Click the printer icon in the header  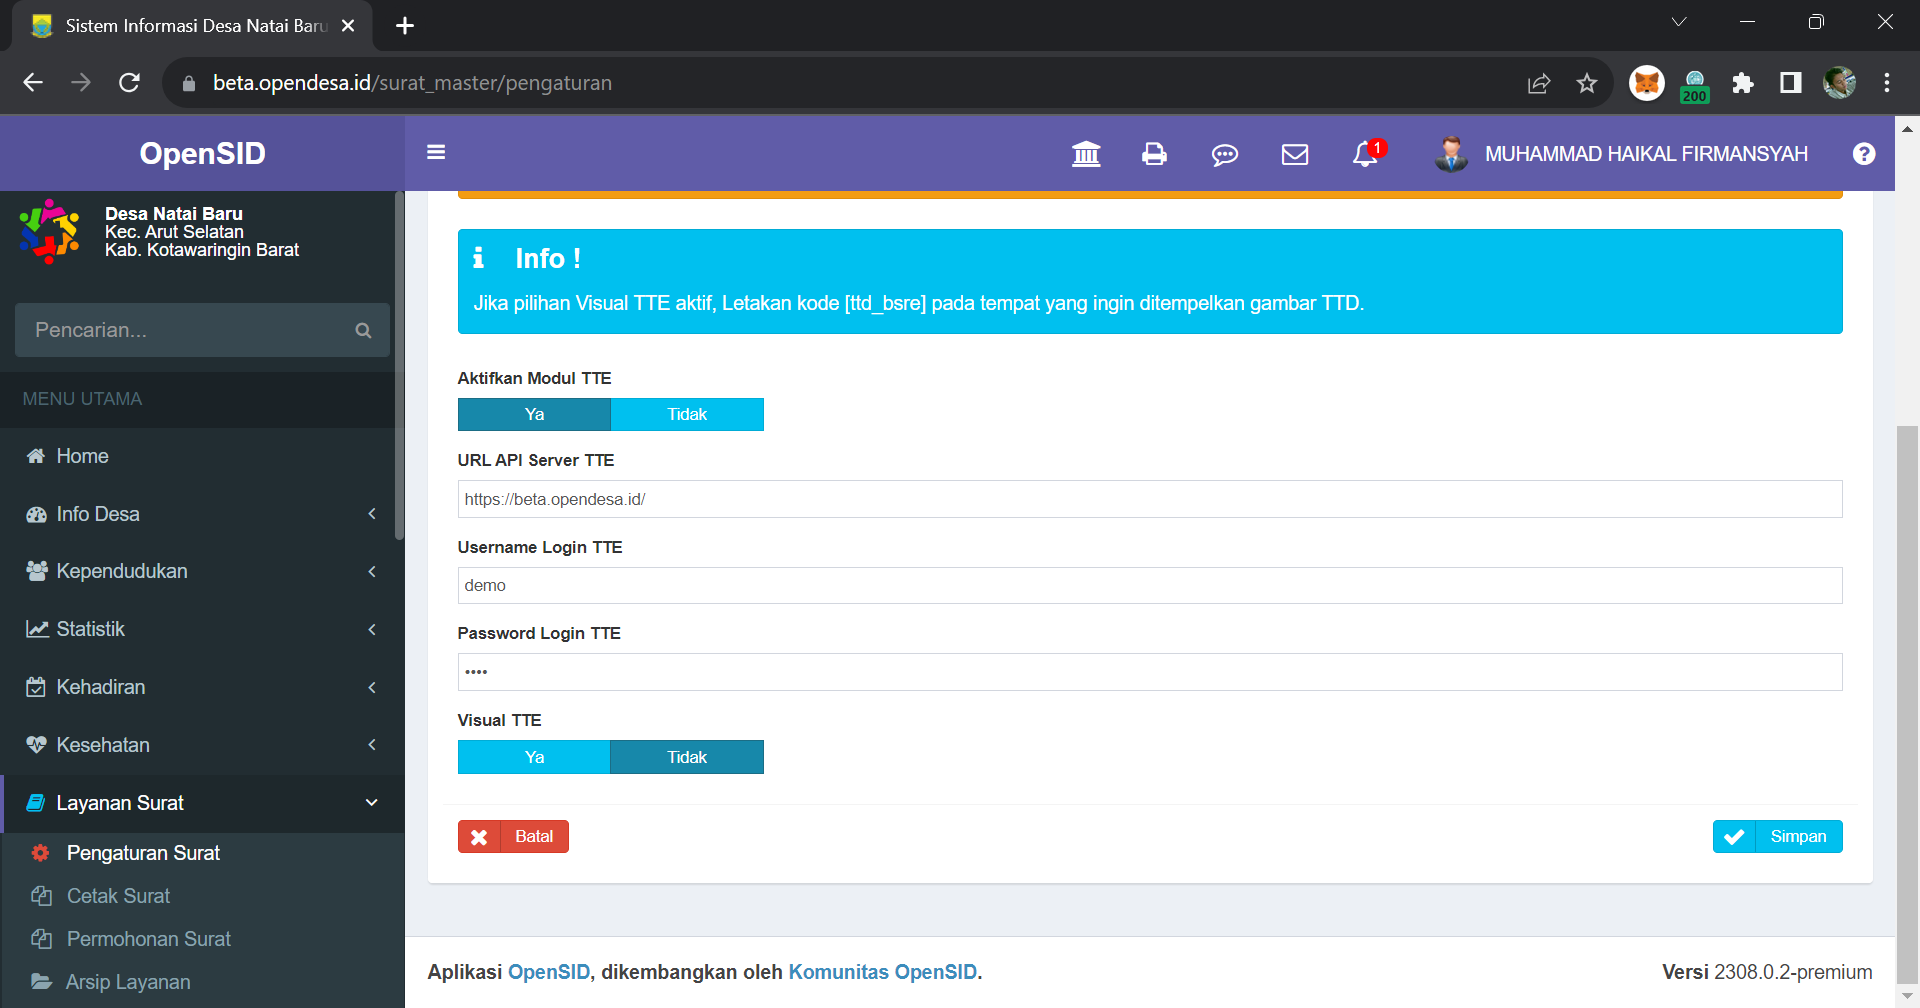(1154, 155)
